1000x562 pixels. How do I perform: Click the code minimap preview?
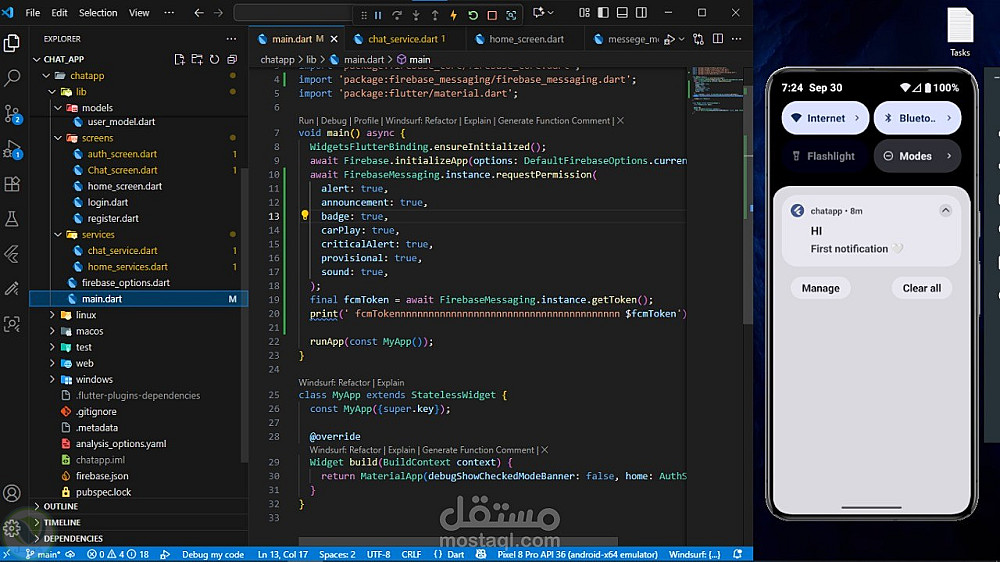point(717,89)
